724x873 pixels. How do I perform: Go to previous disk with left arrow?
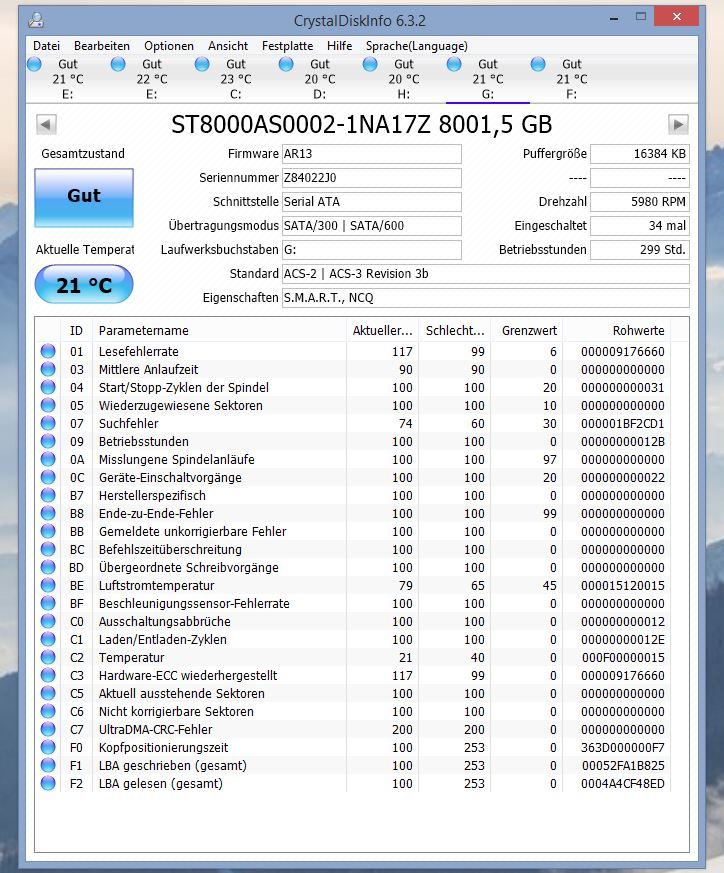pyautogui.click(x=46, y=124)
